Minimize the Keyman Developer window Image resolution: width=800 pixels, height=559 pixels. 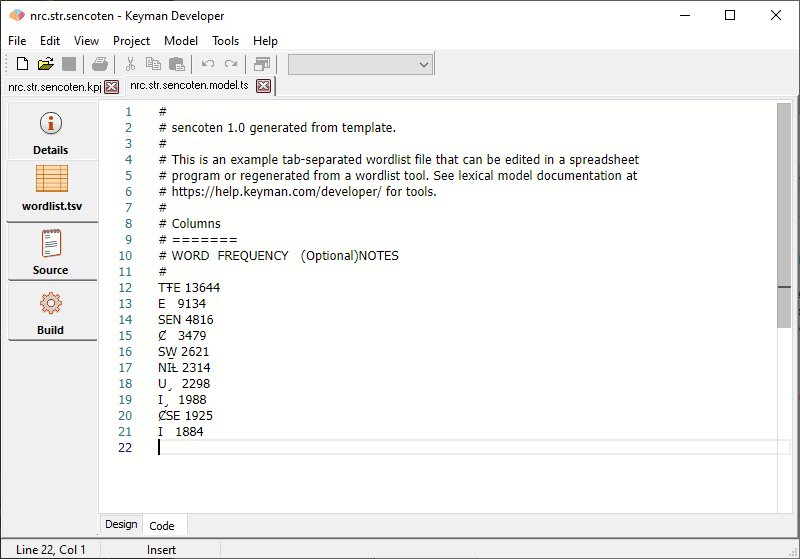pyautogui.click(x=685, y=15)
